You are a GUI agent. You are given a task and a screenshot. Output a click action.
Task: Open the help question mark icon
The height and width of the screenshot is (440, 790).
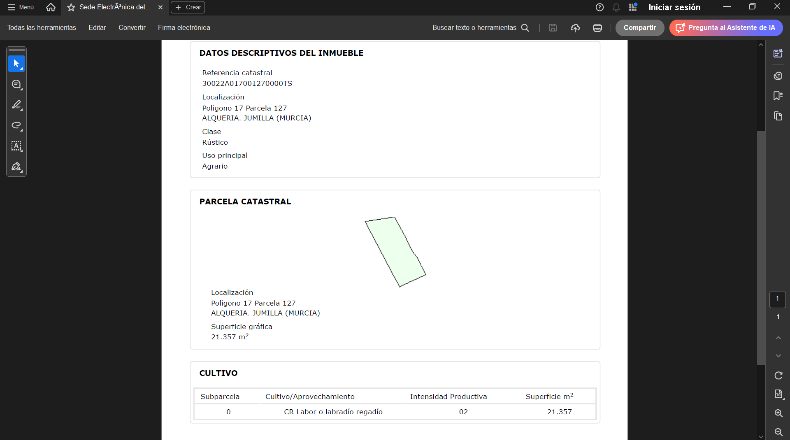tap(600, 7)
